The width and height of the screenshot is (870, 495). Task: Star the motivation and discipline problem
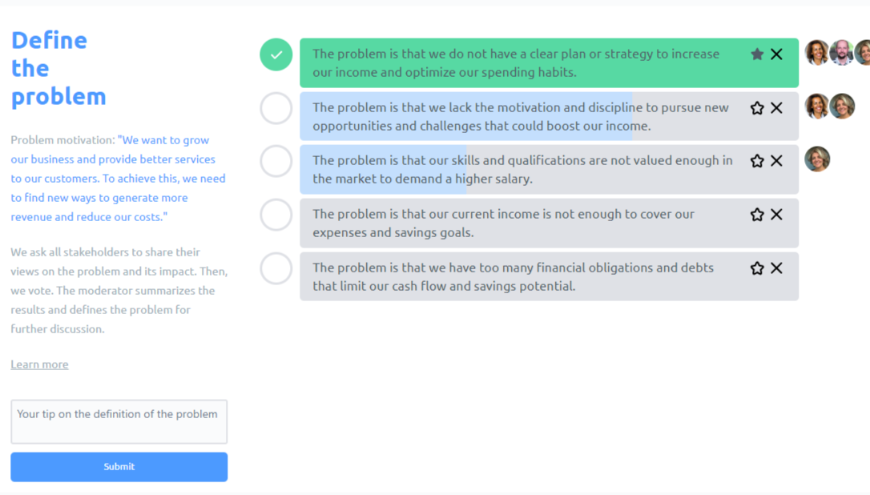pos(757,108)
